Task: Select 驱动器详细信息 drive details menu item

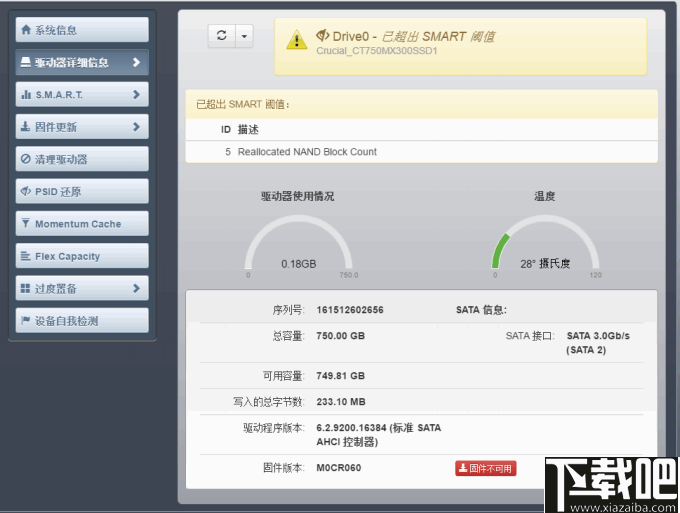Action: click(x=82, y=62)
